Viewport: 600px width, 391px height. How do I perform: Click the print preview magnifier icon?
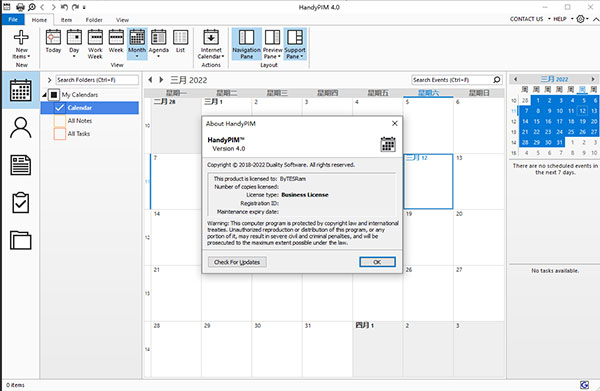pyautogui.click(x=32, y=7)
